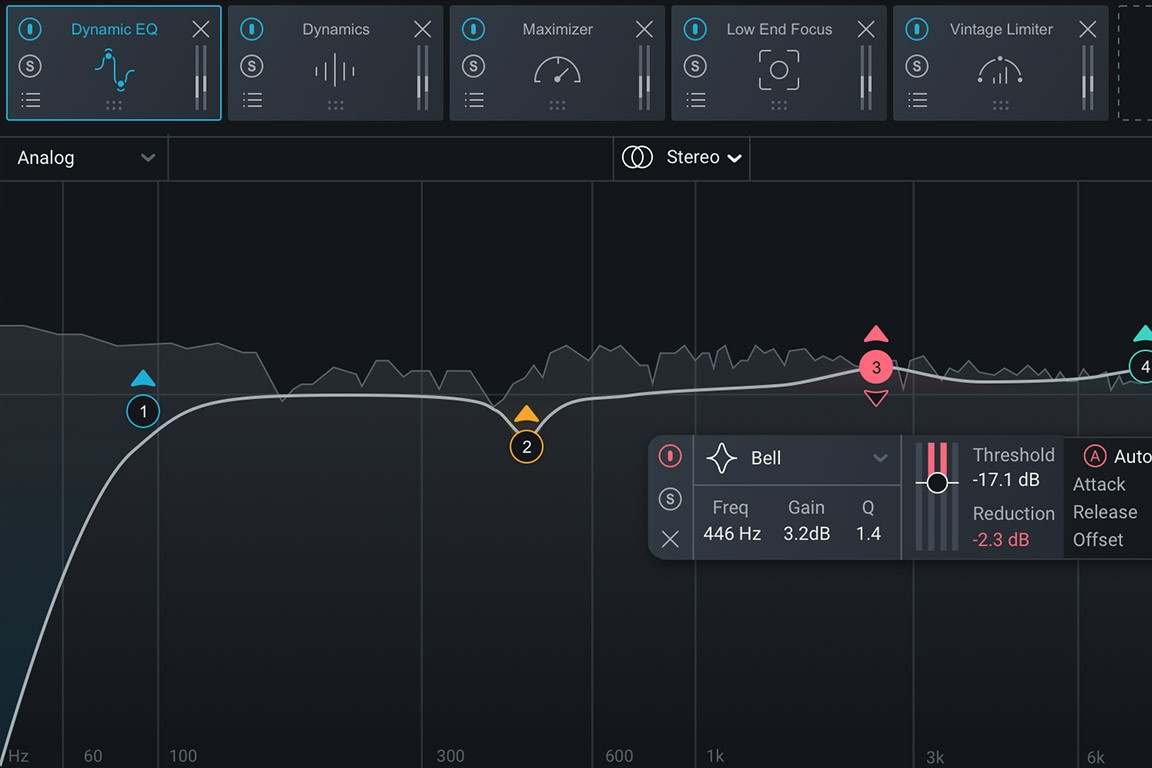
Task: Click the Release parameter label
Action: (1105, 512)
